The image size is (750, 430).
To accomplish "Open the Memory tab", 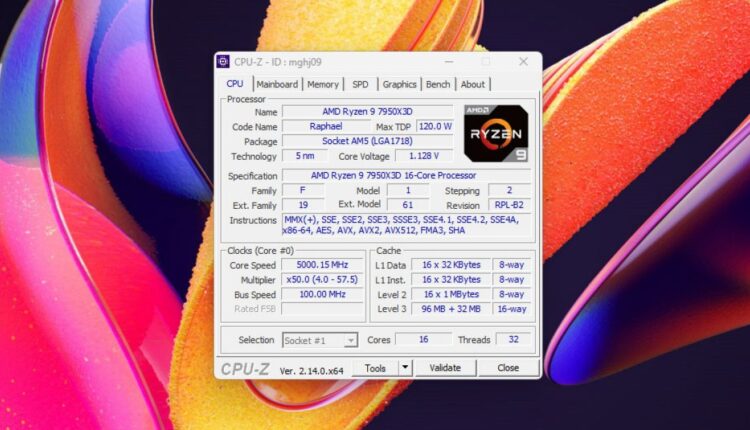I will [x=323, y=85].
